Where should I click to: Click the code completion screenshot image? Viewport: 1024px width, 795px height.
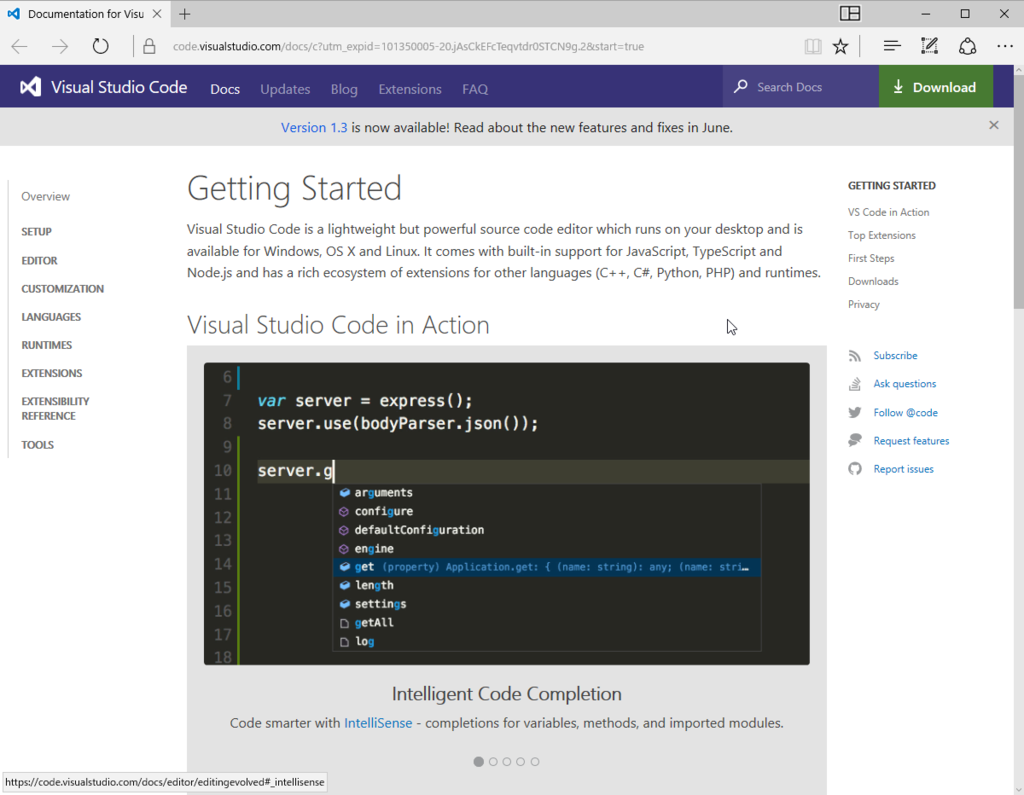tap(507, 513)
